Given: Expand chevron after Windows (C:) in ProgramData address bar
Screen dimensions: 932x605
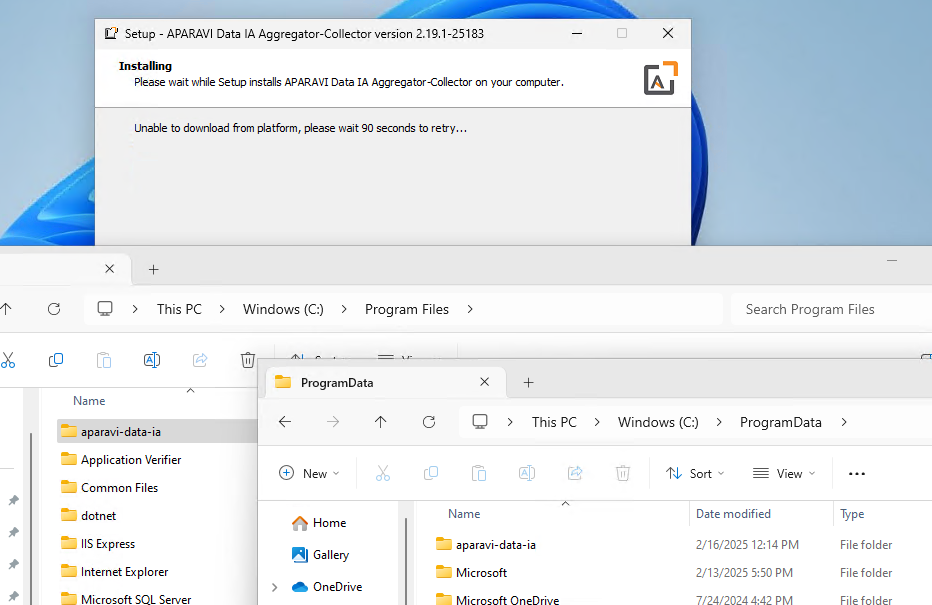Looking at the screenshot, I should 719,422.
